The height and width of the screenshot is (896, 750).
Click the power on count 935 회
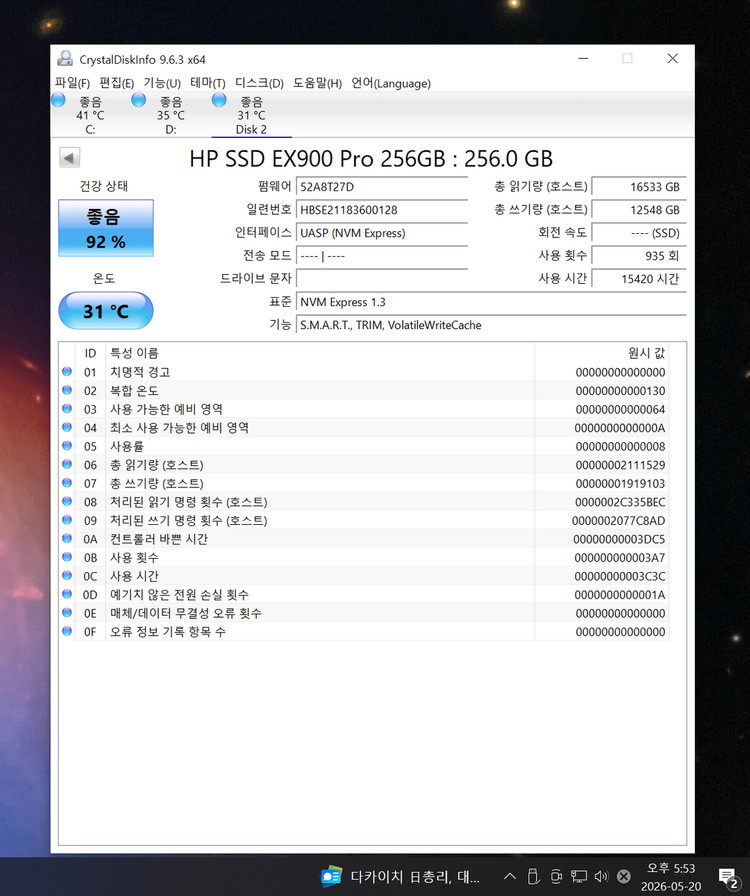point(639,255)
